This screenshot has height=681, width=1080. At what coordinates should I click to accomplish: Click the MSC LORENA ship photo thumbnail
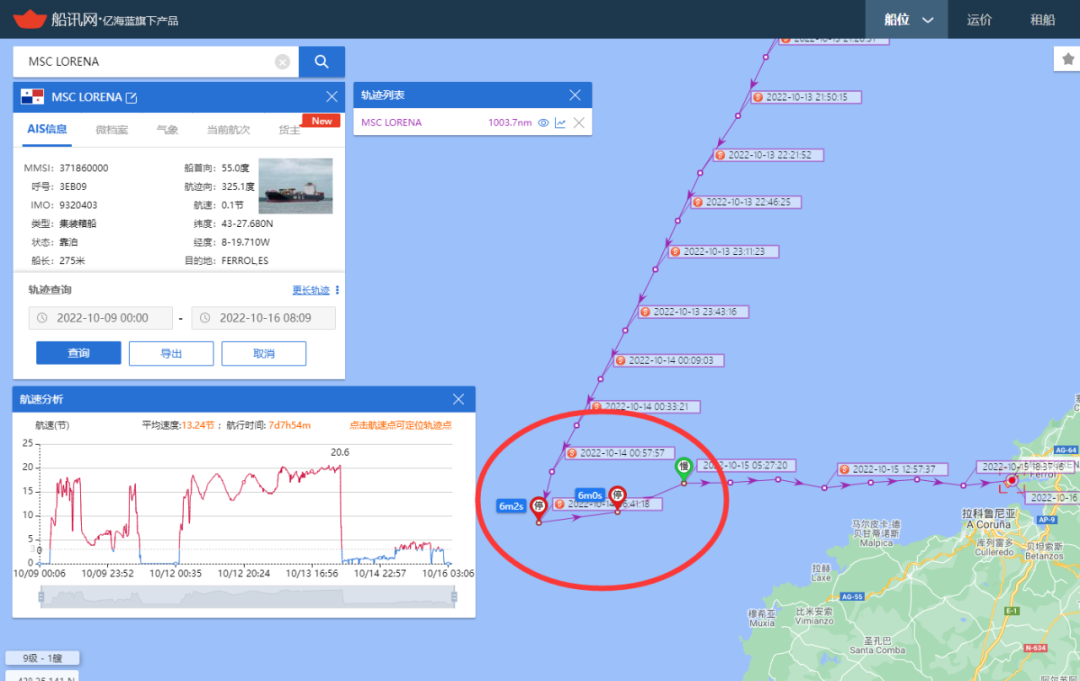coord(295,185)
